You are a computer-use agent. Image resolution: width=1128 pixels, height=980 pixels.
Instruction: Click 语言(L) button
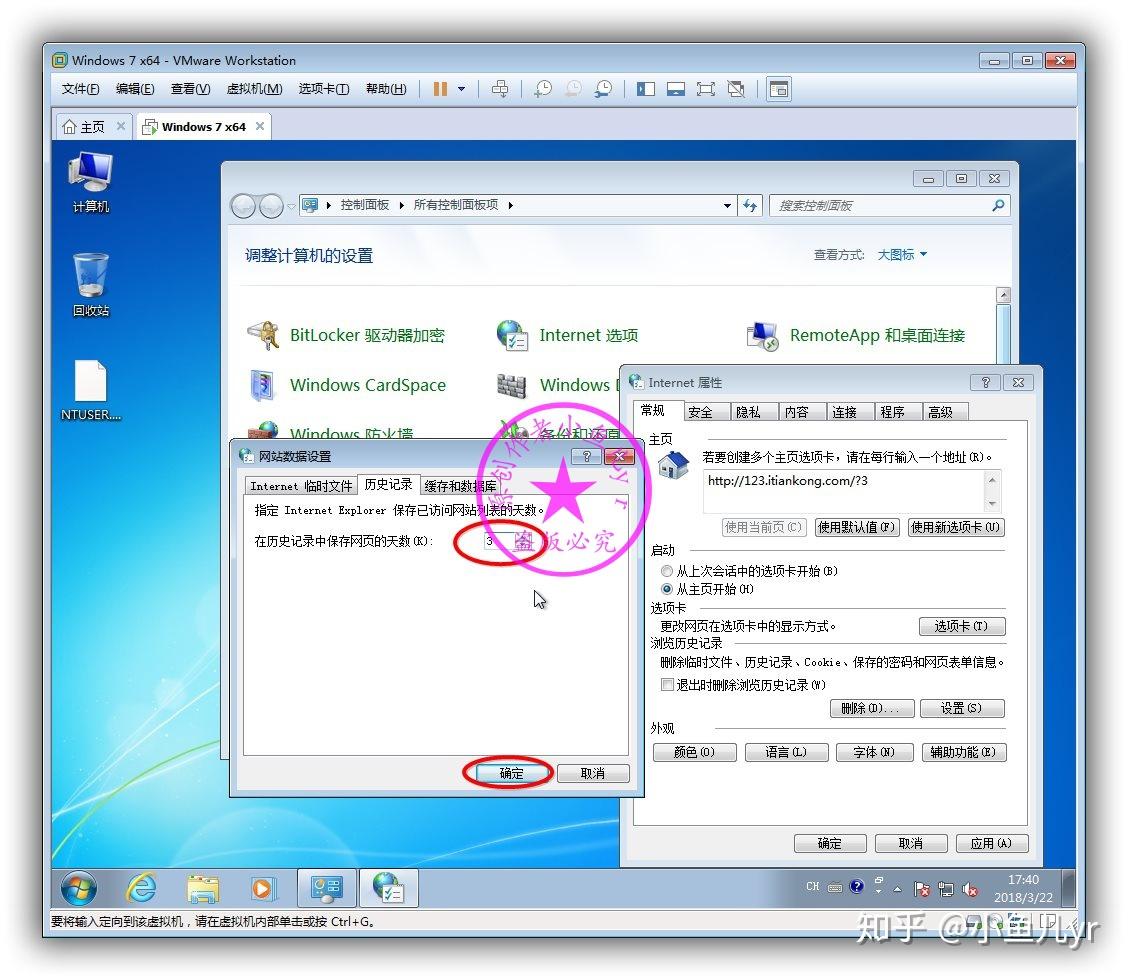tap(786, 753)
